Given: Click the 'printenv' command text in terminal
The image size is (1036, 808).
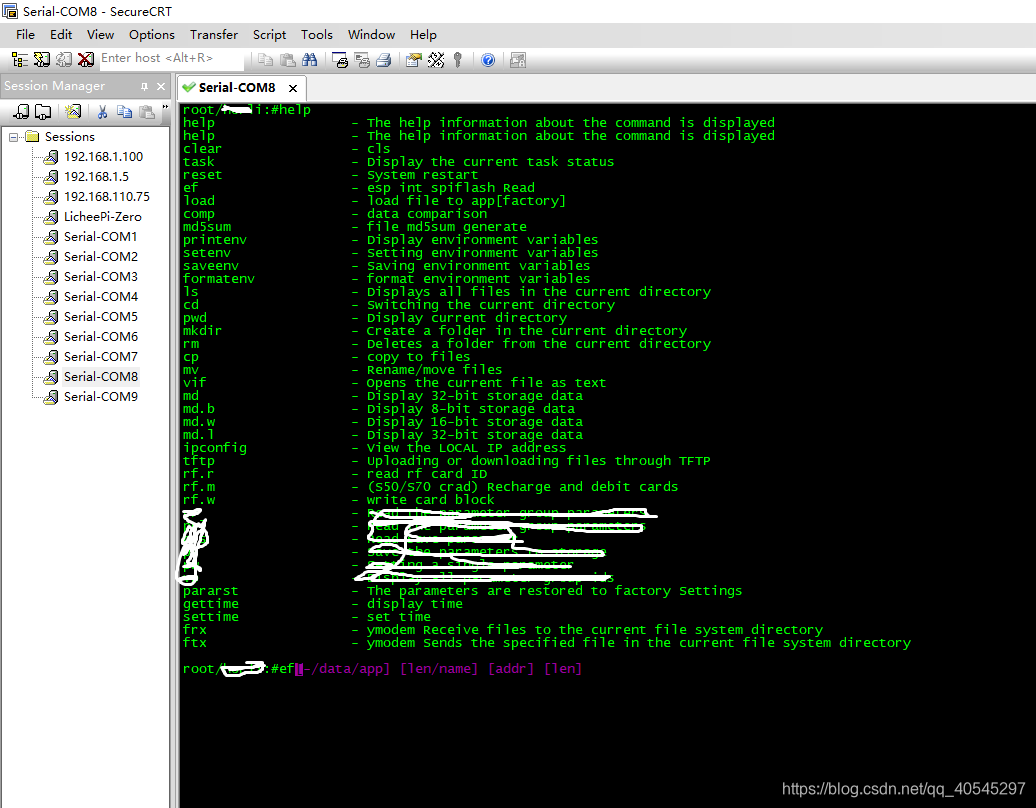Looking at the screenshot, I should [x=215, y=240].
